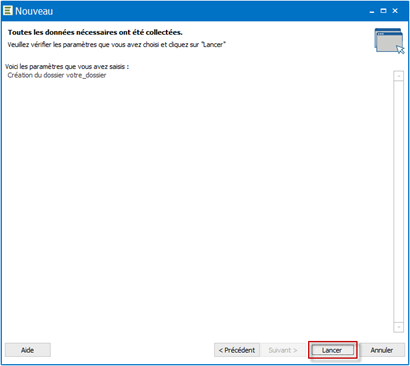Maximize the Nouveau window
Screen dimensions: 410x366
click(383, 11)
